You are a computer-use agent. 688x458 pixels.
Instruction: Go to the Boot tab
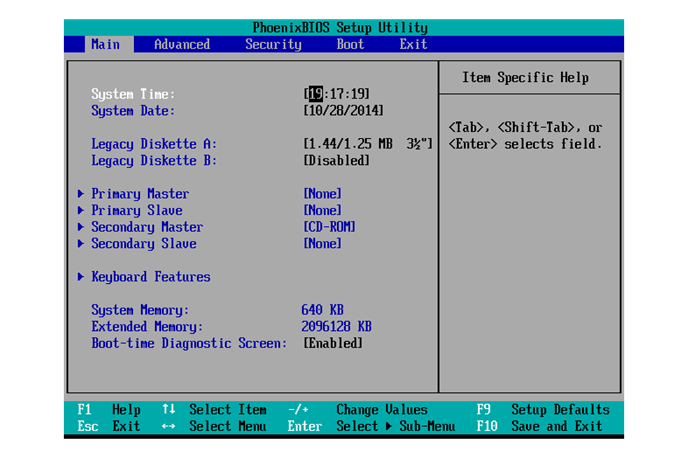click(x=350, y=44)
